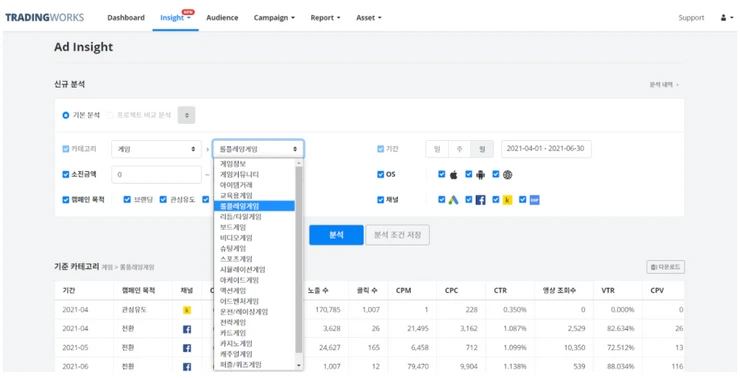Open the Campaign dropdown menu

[274, 18]
